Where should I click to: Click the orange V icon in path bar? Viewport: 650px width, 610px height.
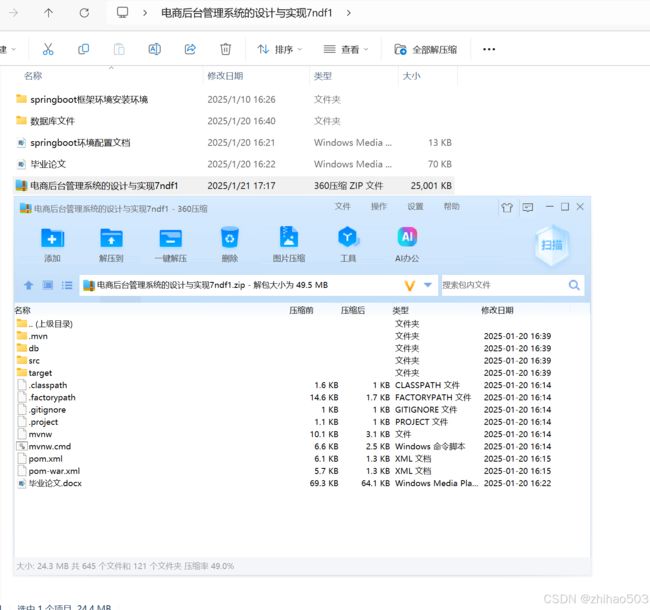tap(410, 285)
